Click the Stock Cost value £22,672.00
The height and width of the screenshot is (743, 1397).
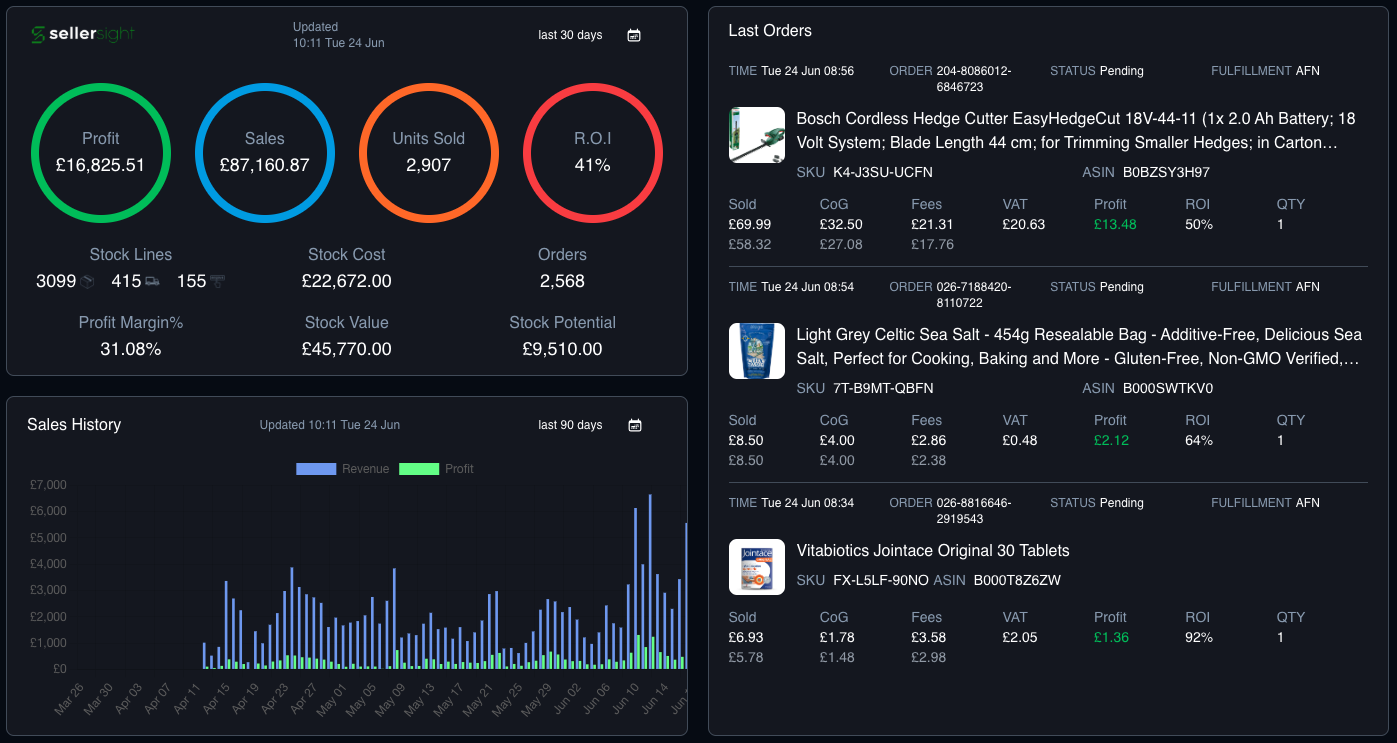(x=347, y=282)
